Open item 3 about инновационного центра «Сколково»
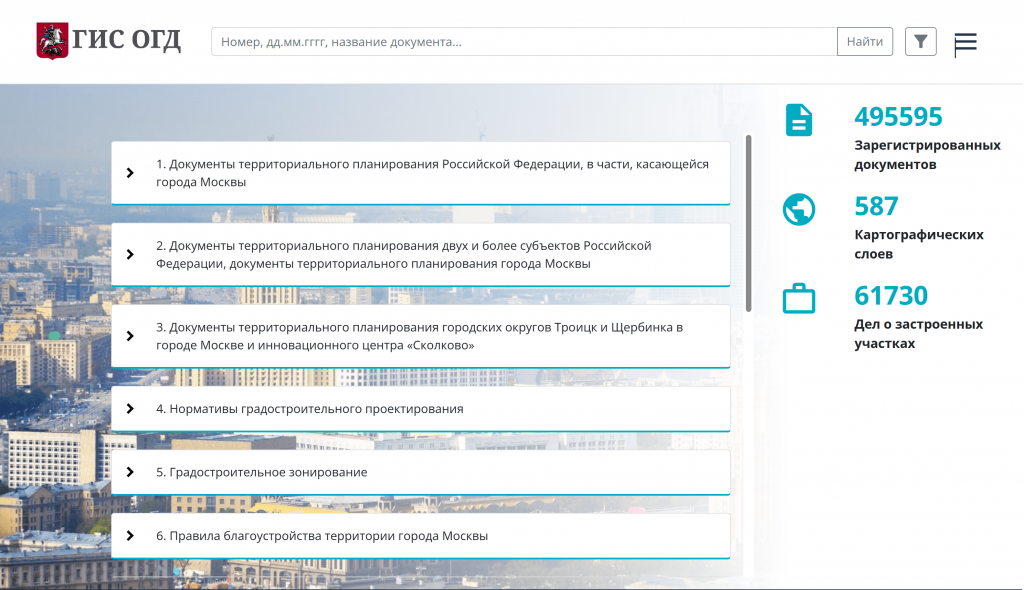 pyautogui.click(x=419, y=336)
